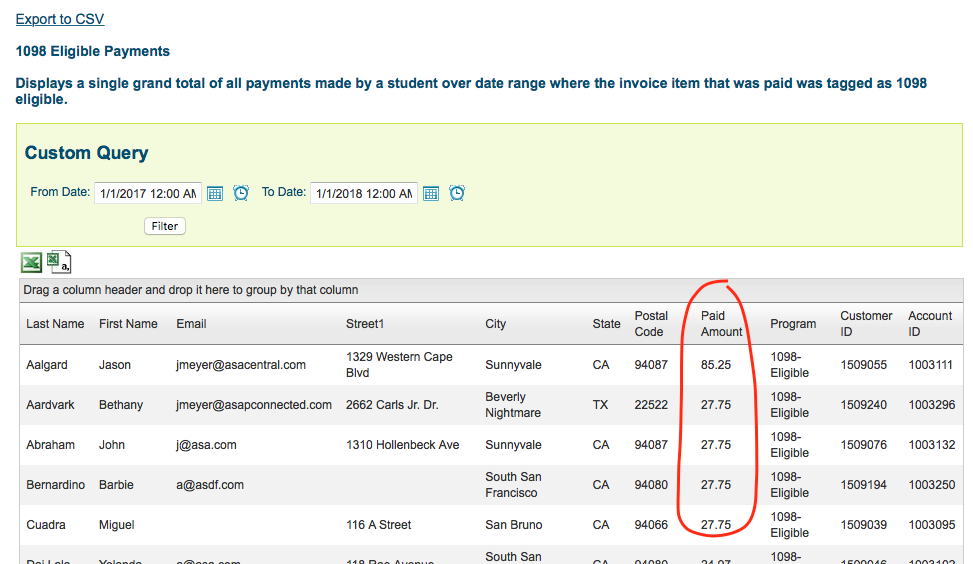The width and height of the screenshot is (973, 564).
Task: Click the jmeyer@asapconnected.com email cell
Action: pos(254,405)
